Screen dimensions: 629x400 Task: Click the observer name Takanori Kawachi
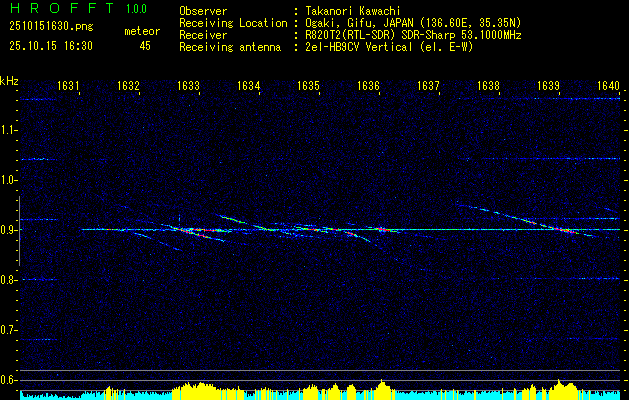point(352,11)
